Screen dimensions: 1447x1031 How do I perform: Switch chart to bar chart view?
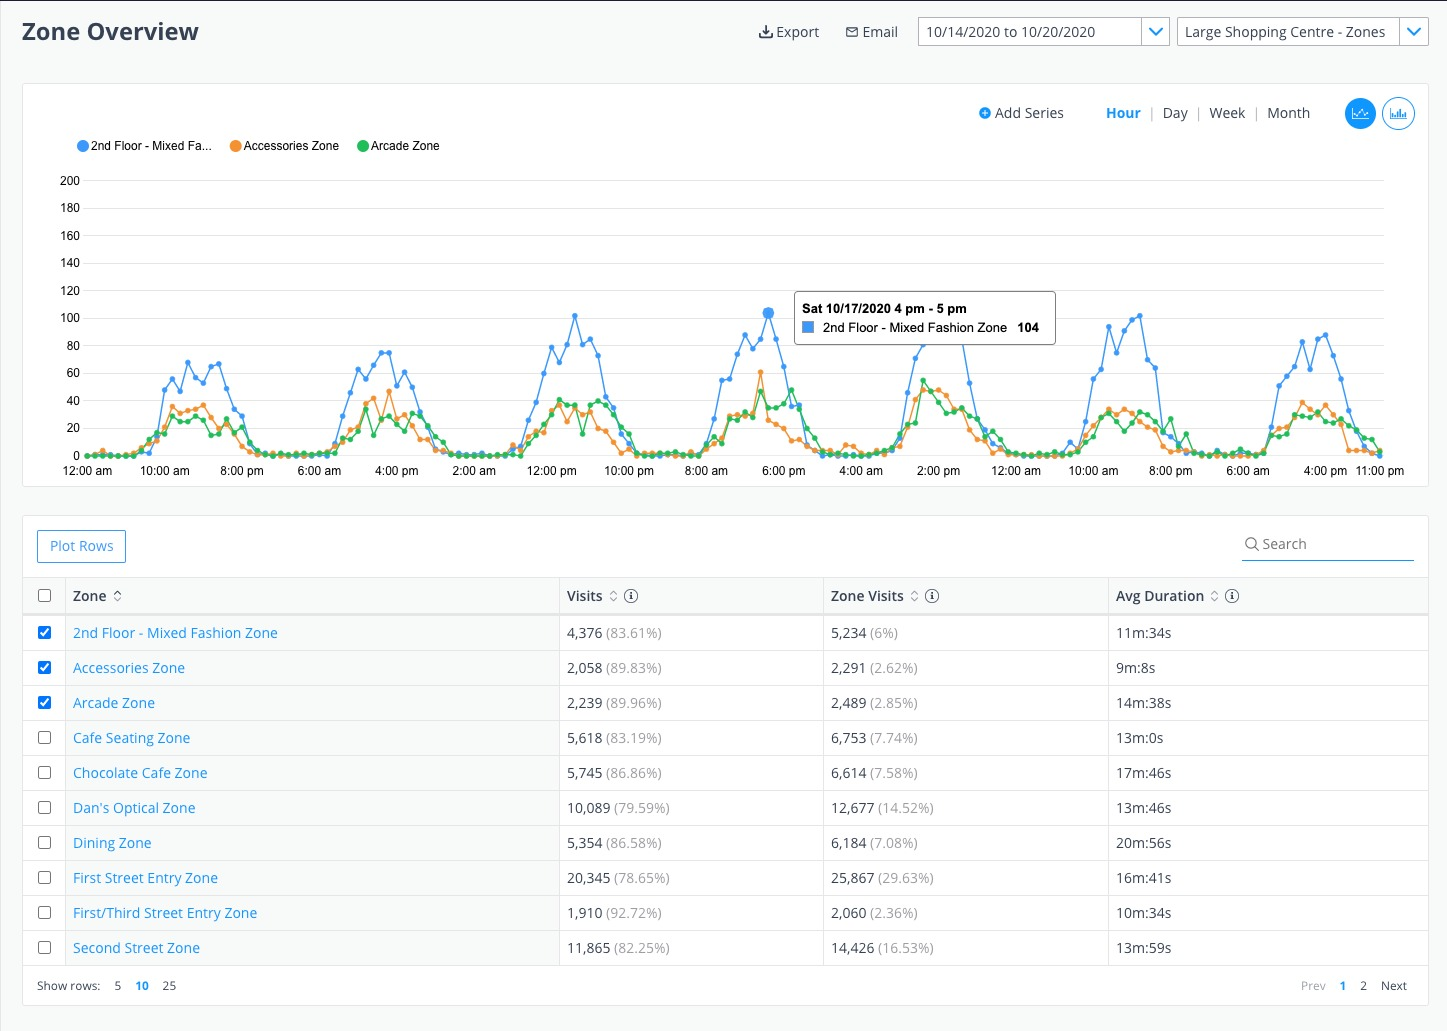[x=1398, y=113]
